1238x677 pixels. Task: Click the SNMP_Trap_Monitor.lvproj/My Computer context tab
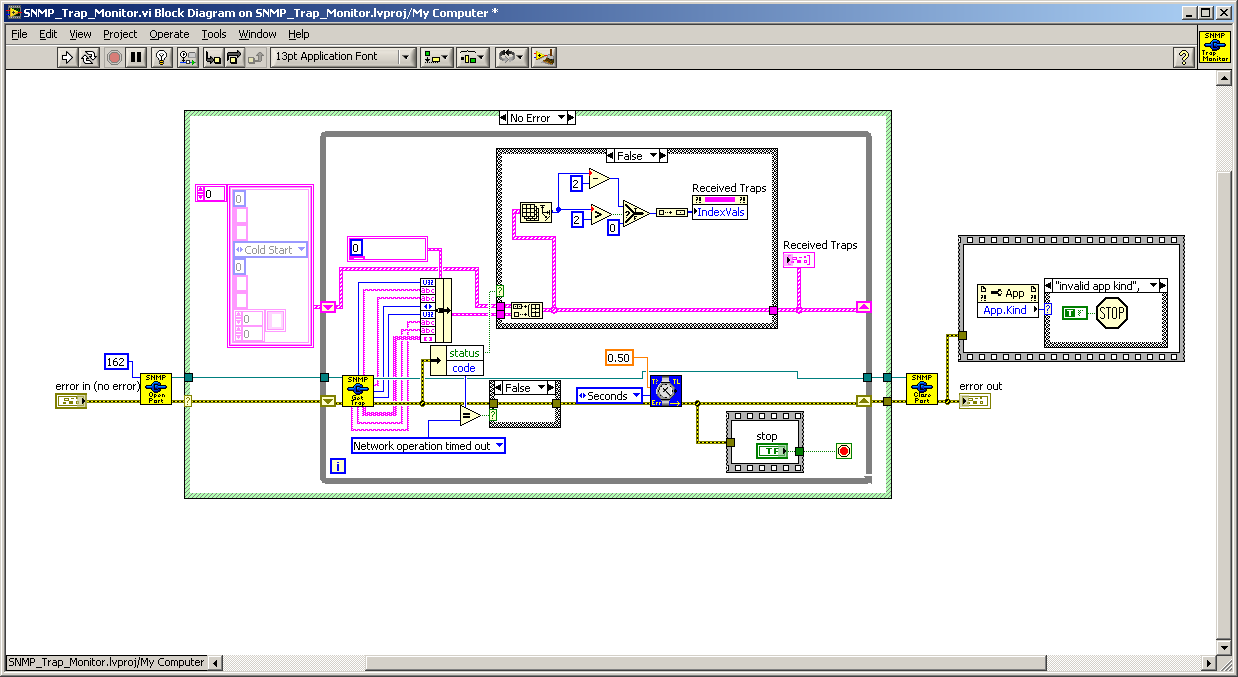pyautogui.click(x=106, y=662)
